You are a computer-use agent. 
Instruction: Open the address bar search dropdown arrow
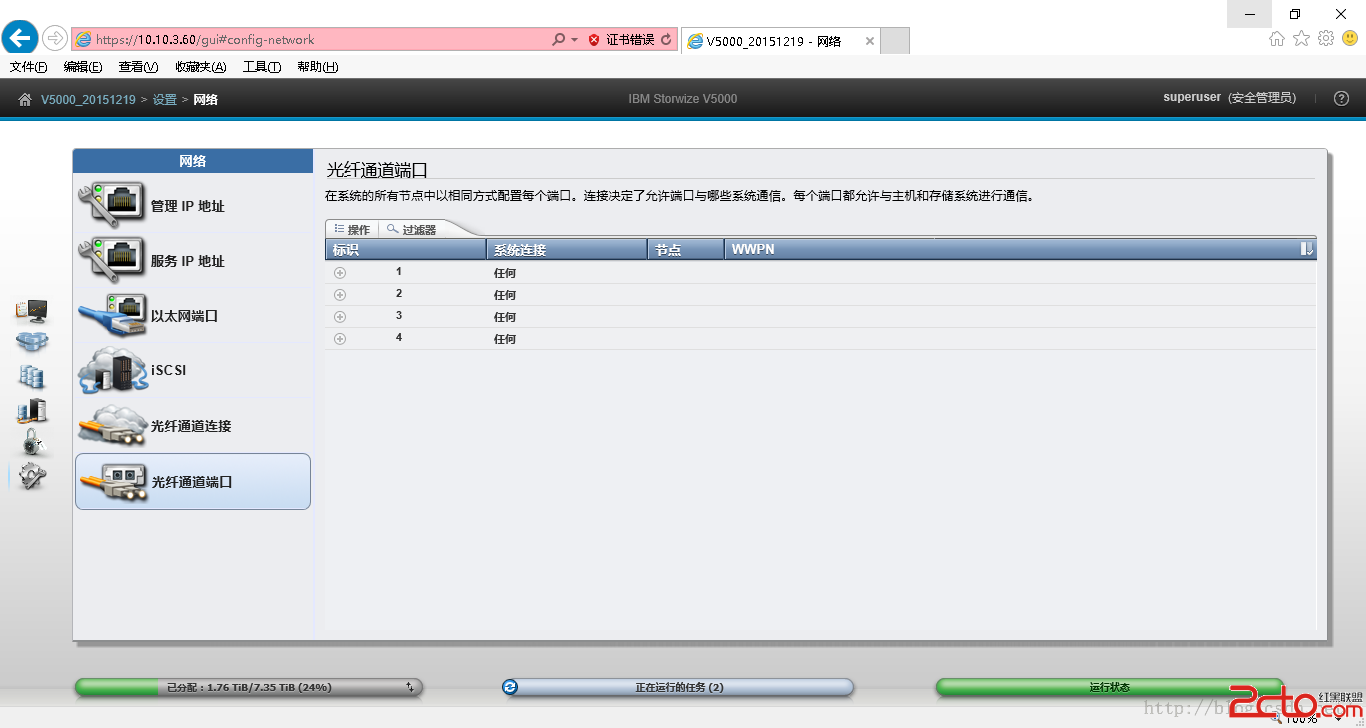pos(574,40)
